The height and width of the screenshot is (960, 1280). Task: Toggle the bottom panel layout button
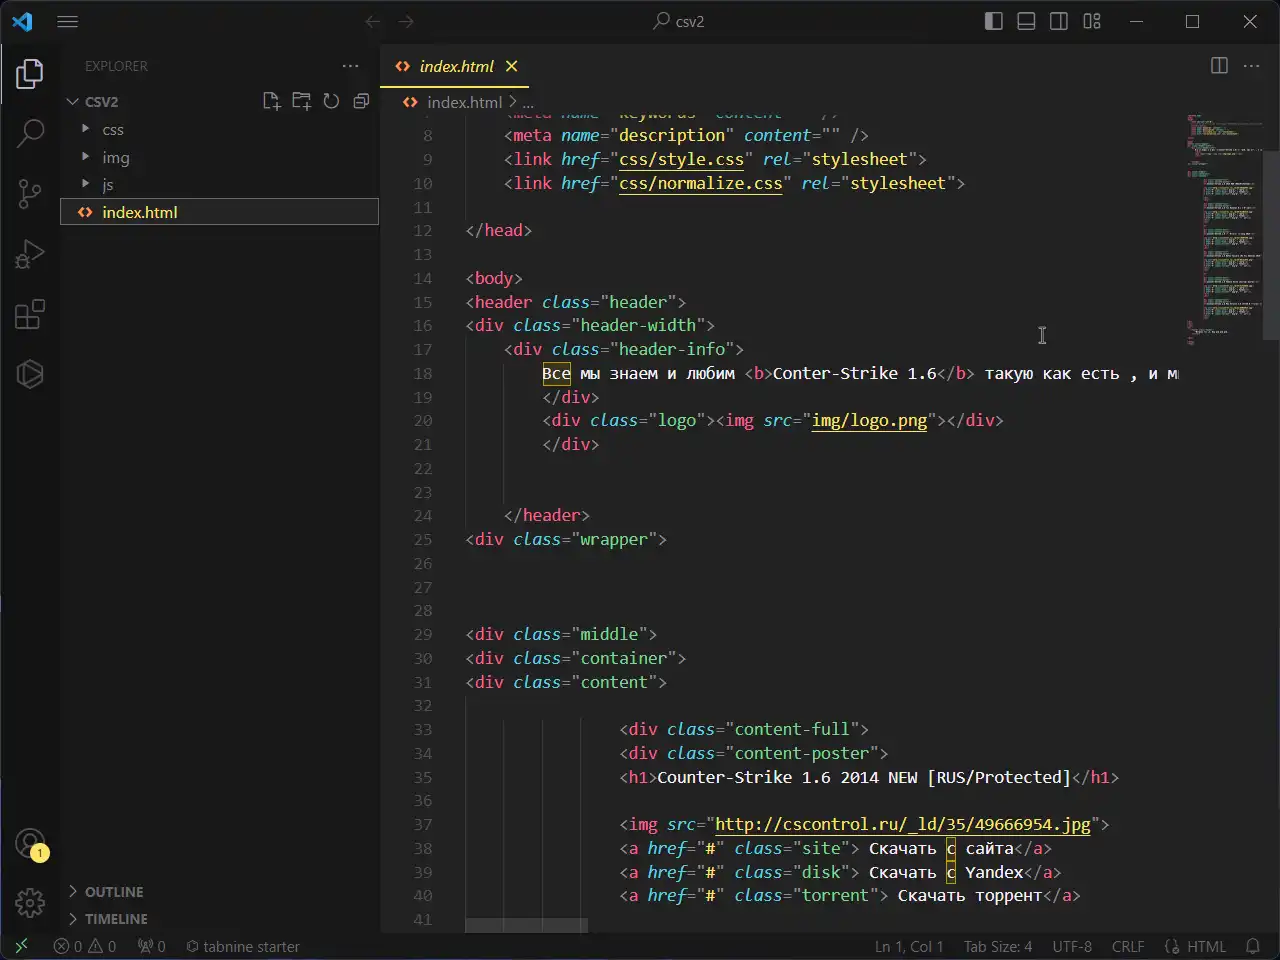(1026, 21)
